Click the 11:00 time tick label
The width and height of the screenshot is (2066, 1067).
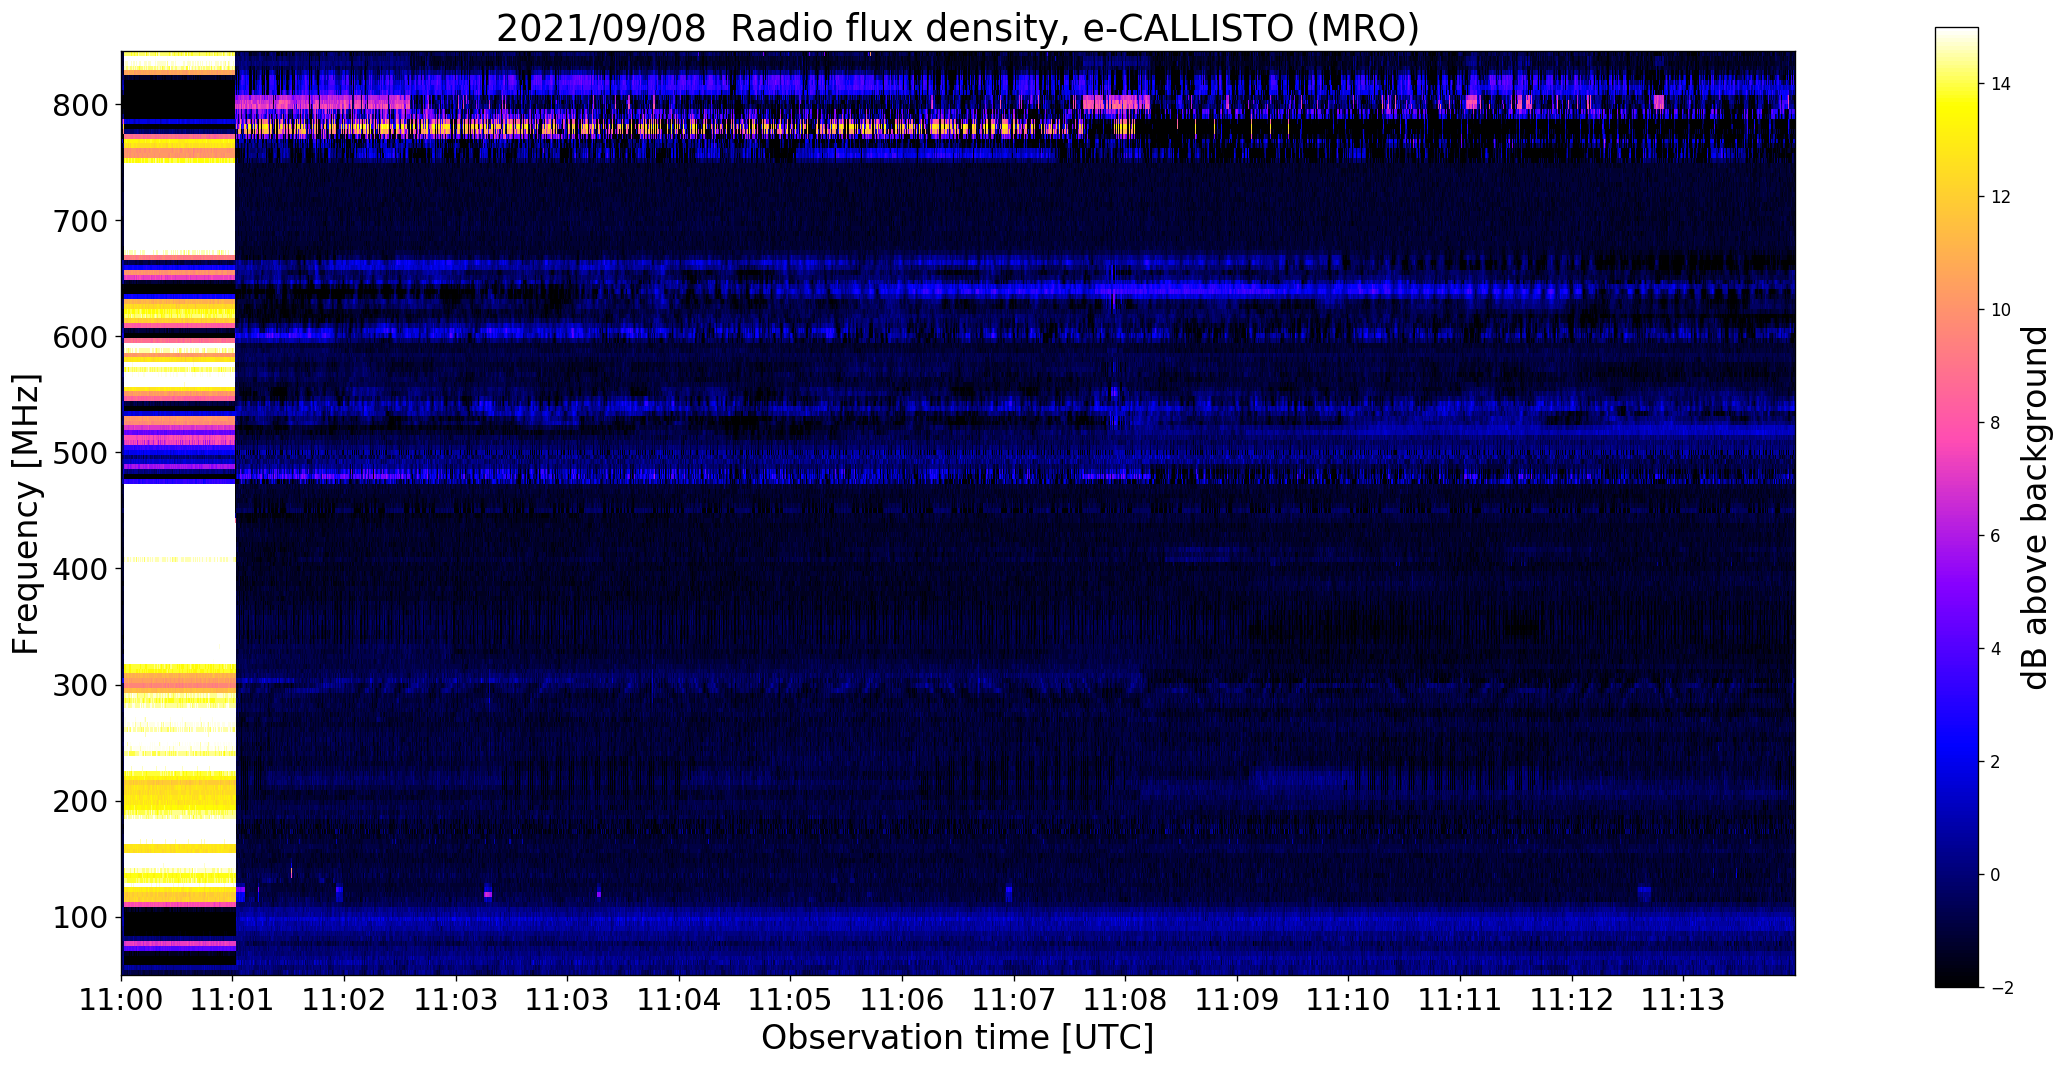[121, 999]
